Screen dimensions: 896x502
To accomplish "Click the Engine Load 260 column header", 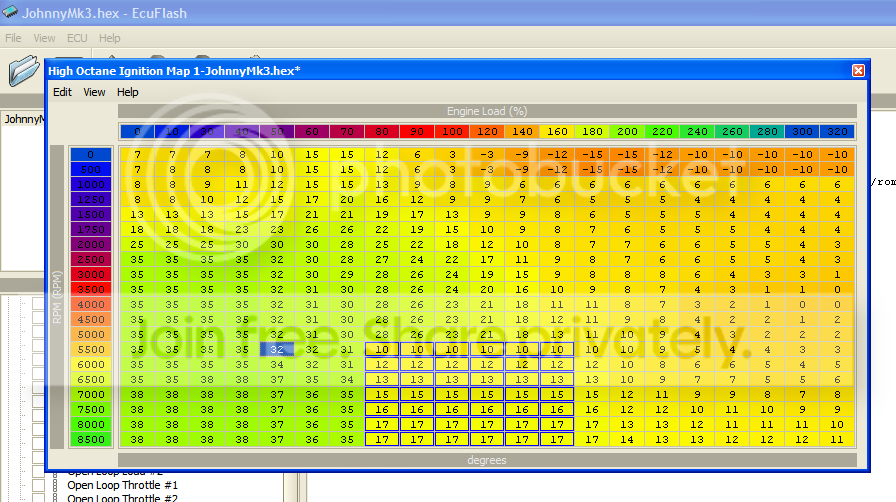I will coord(732,132).
